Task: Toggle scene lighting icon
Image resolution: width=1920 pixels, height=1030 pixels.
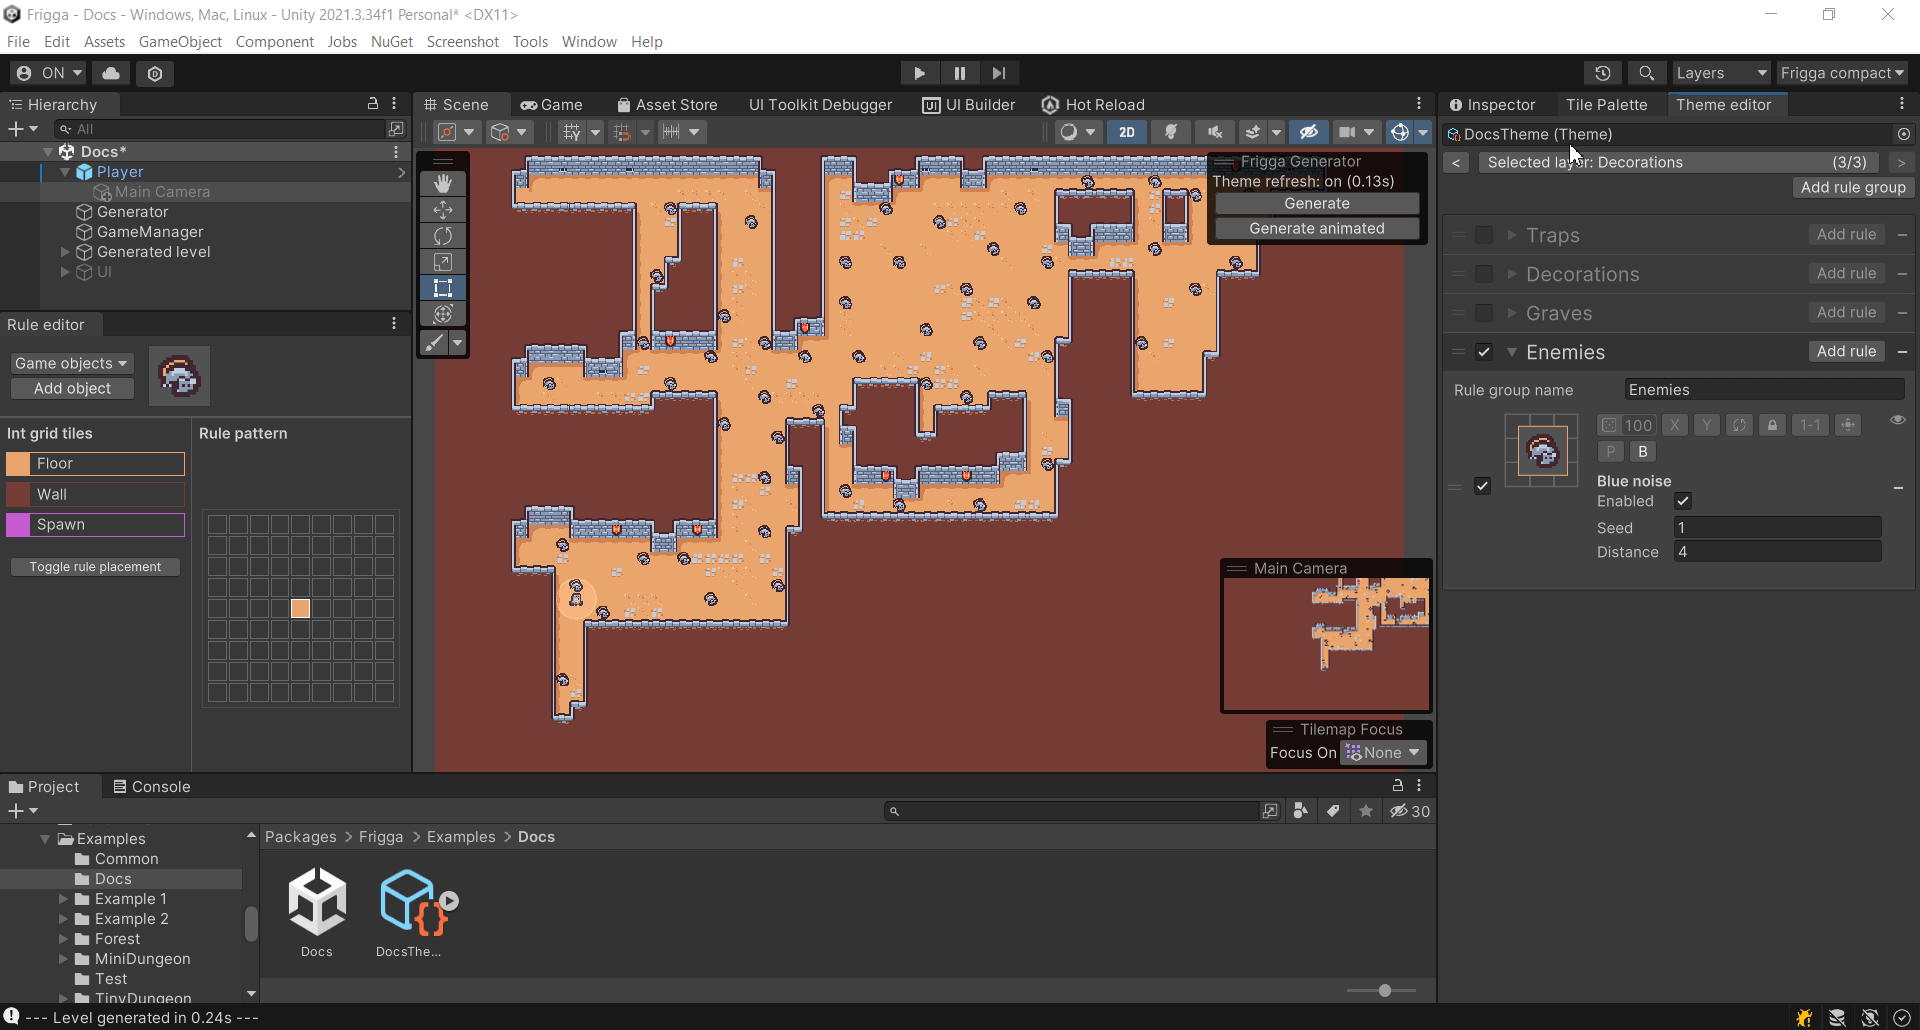Action: (x=1170, y=132)
